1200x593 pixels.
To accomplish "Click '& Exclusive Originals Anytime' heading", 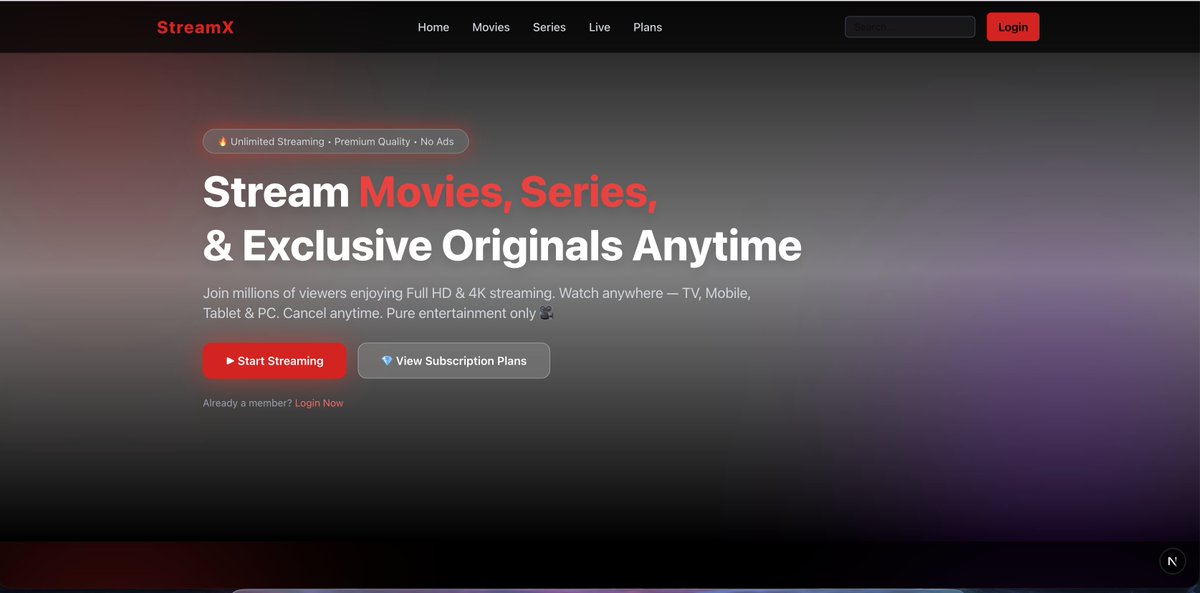I will click(x=502, y=246).
